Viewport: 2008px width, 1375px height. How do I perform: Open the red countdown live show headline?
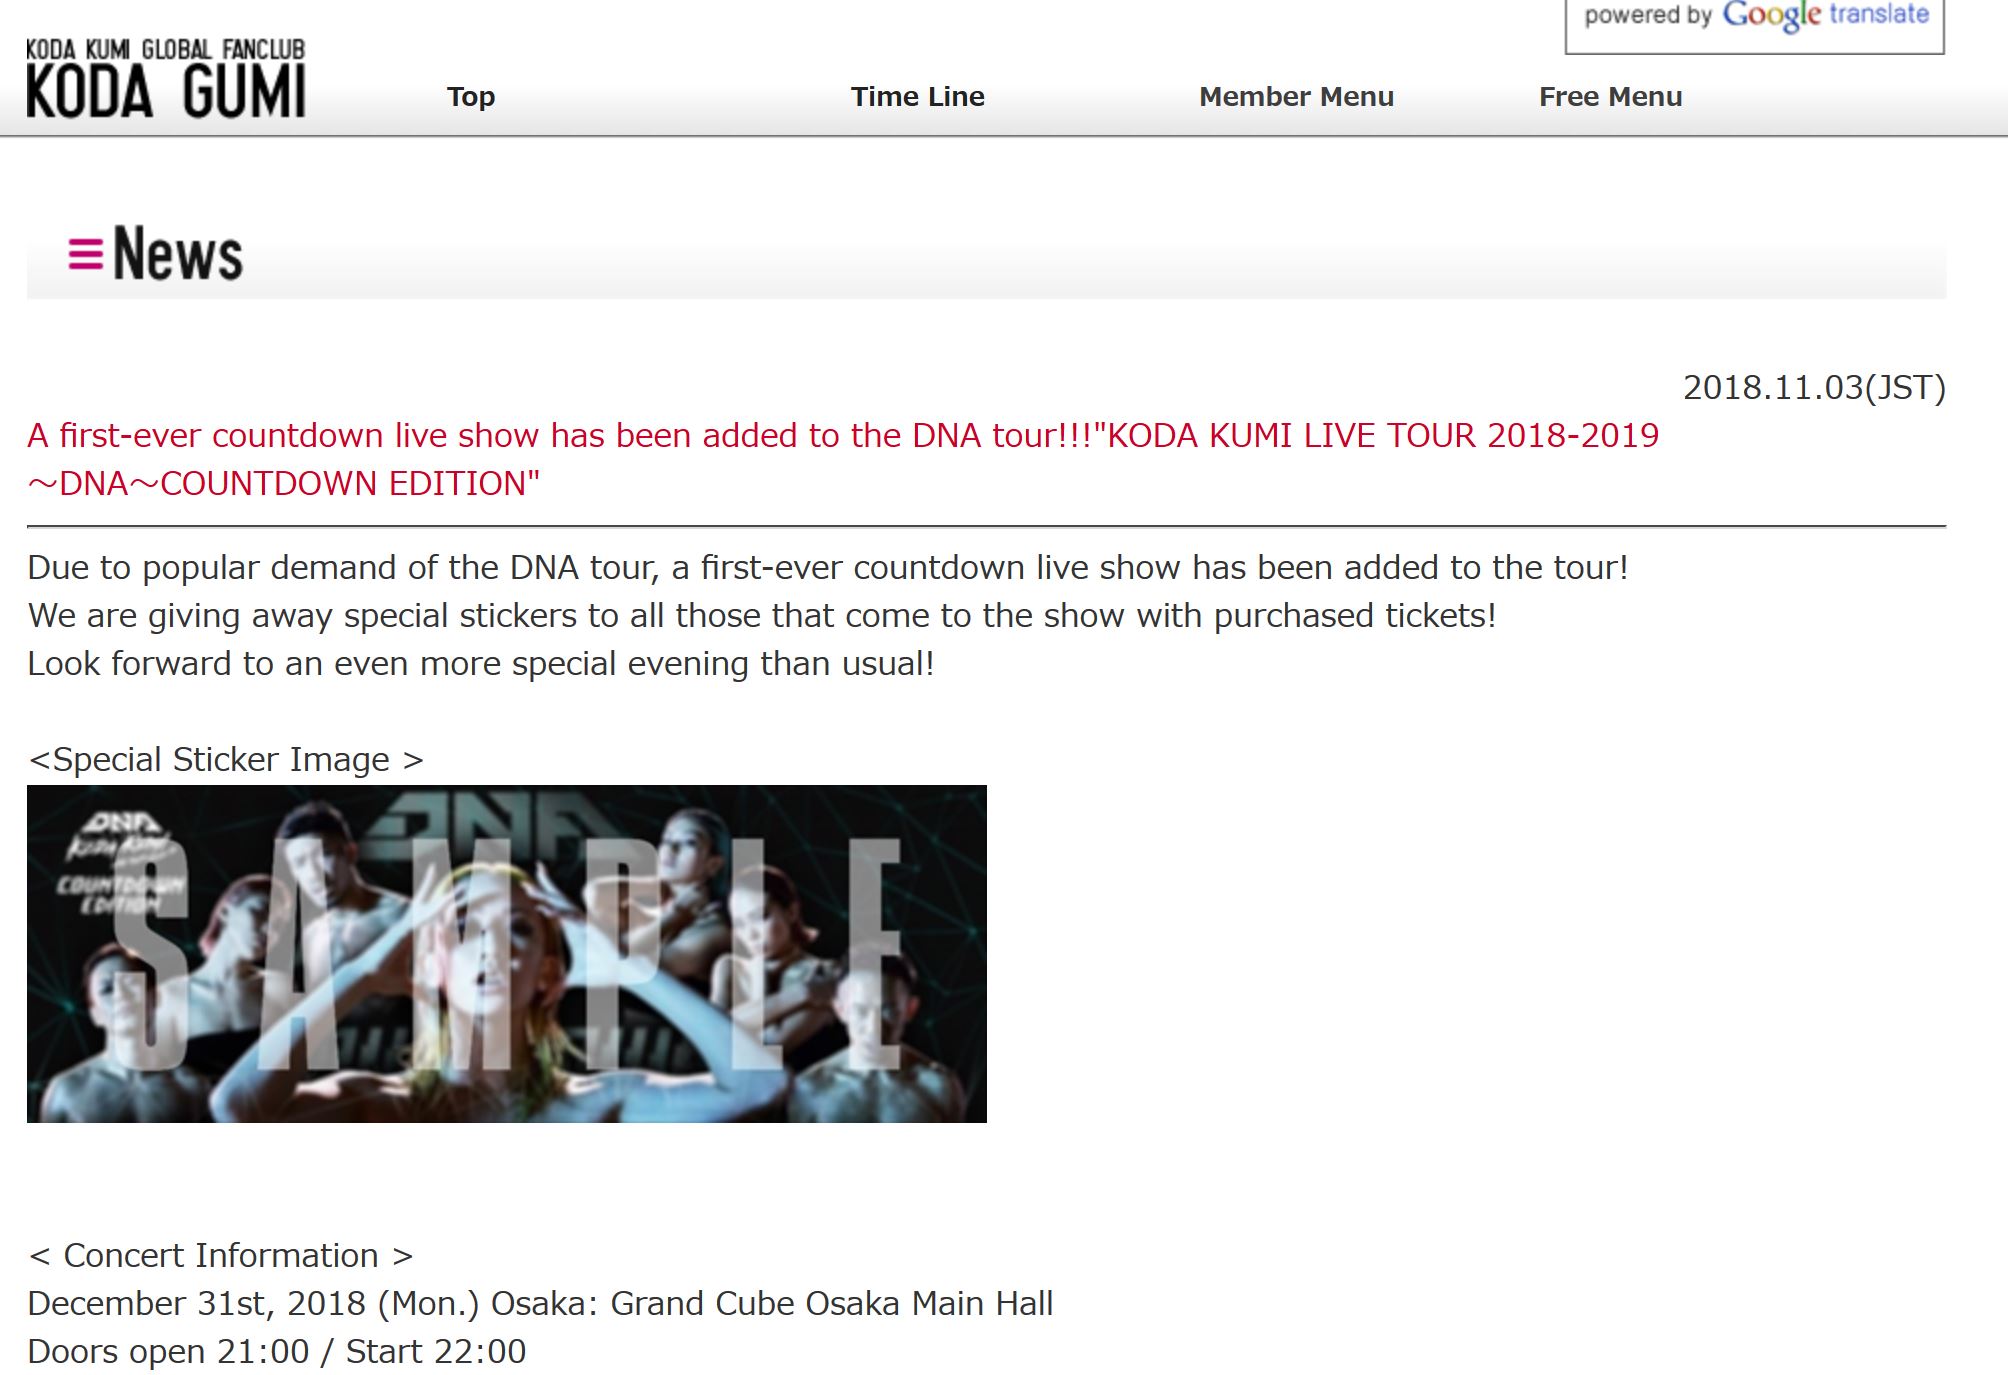coord(843,460)
